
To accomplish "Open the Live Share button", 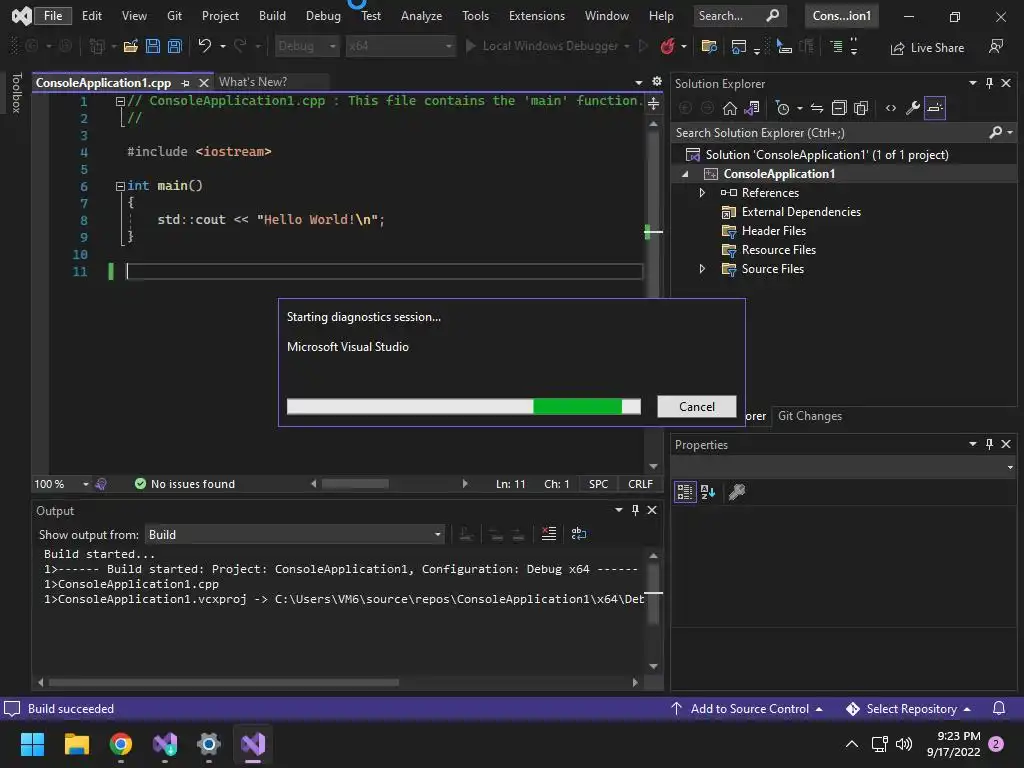I will click(x=927, y=48).
